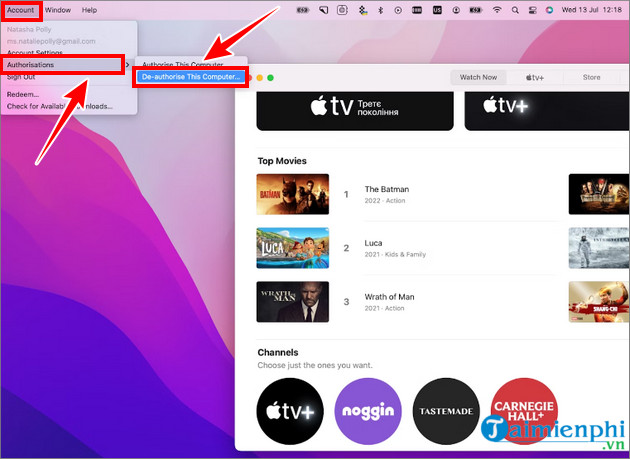The width and height of the screenshot is (630, 459).
Task: Open the astronaut movie poster
Action: [x=599, y=248]
